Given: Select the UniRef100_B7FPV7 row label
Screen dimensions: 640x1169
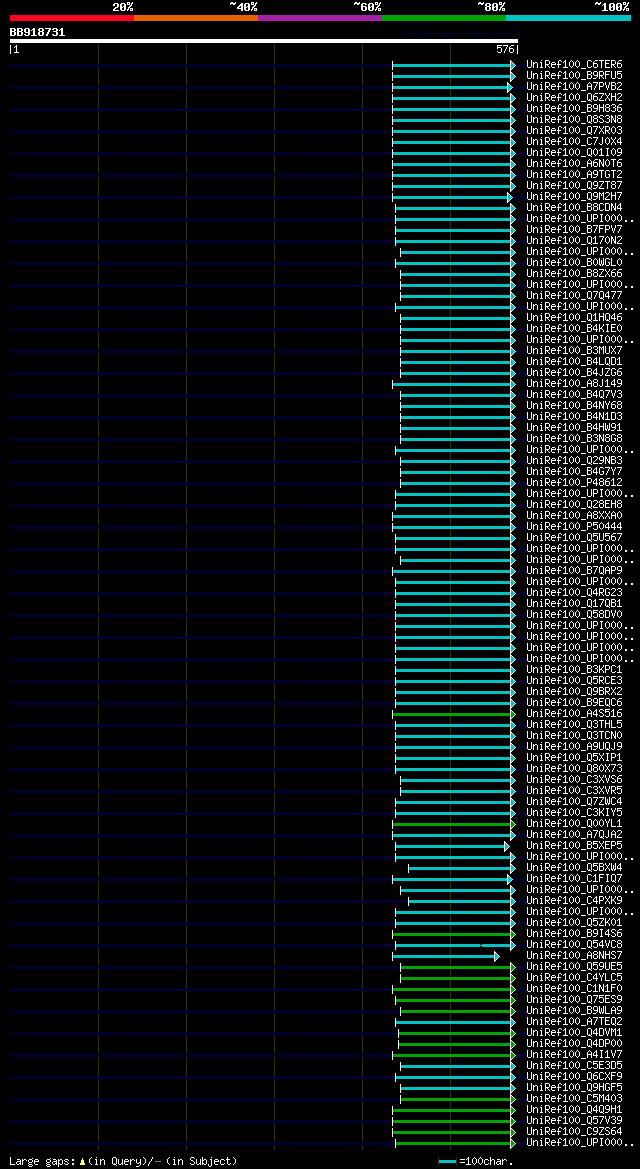Looking at the screenshot, I should pyautogui.click(x=574, y=230).
